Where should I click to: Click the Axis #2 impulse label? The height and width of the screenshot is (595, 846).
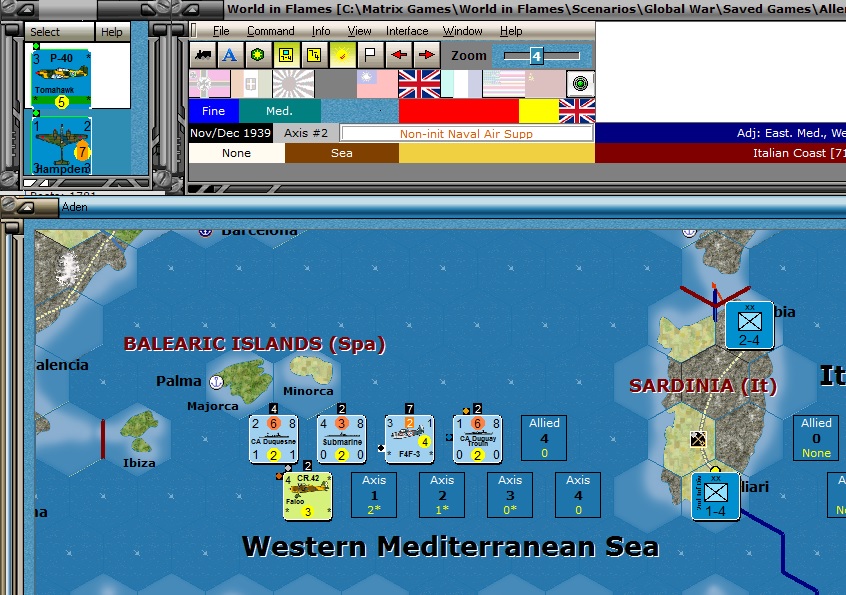point(306,133)
